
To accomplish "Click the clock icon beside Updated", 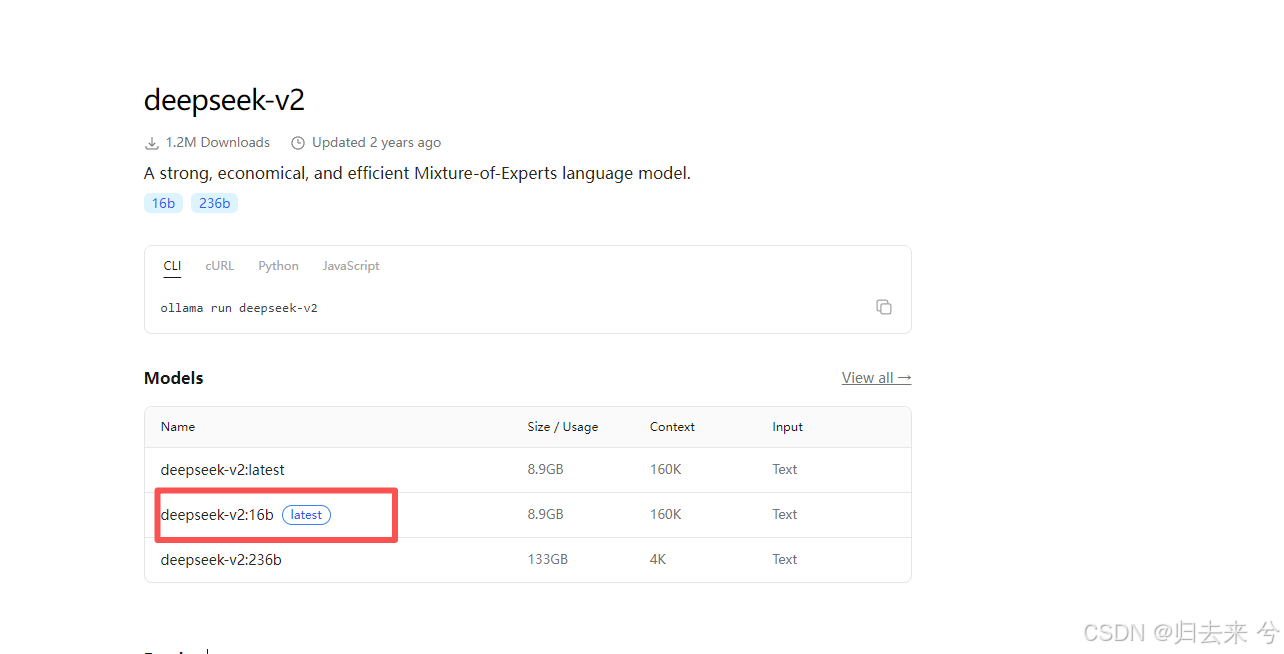I will [298, 143].
